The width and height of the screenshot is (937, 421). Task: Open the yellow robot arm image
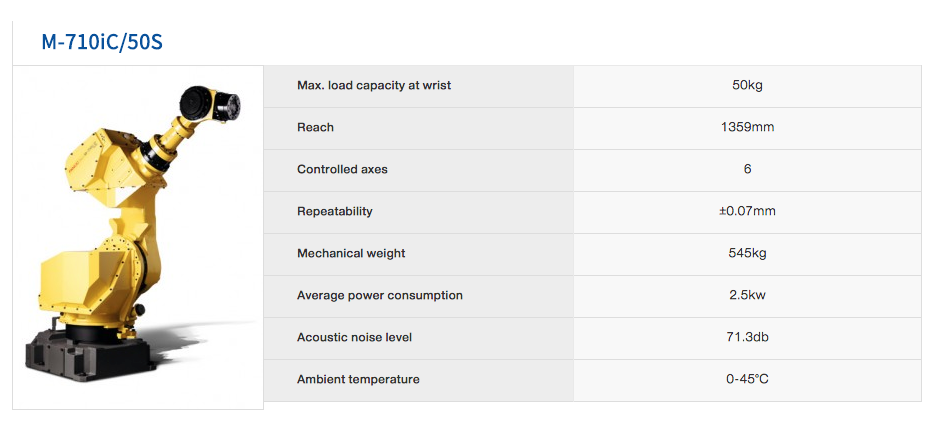(137, 237)
